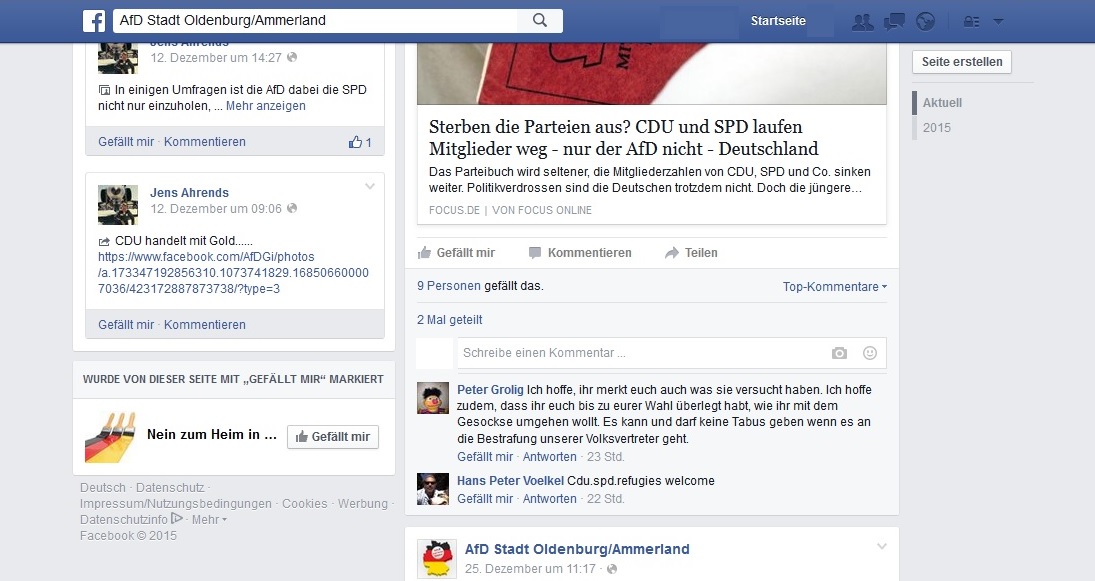Screen dimensions: 1095x581
Task: Share the Focus article via Teilen
Action: pos(691,253)
